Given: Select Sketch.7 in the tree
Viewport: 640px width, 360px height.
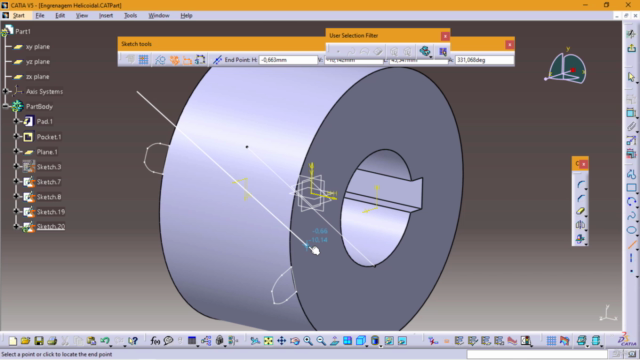Looking at the screenshot, I should point(49,182).
